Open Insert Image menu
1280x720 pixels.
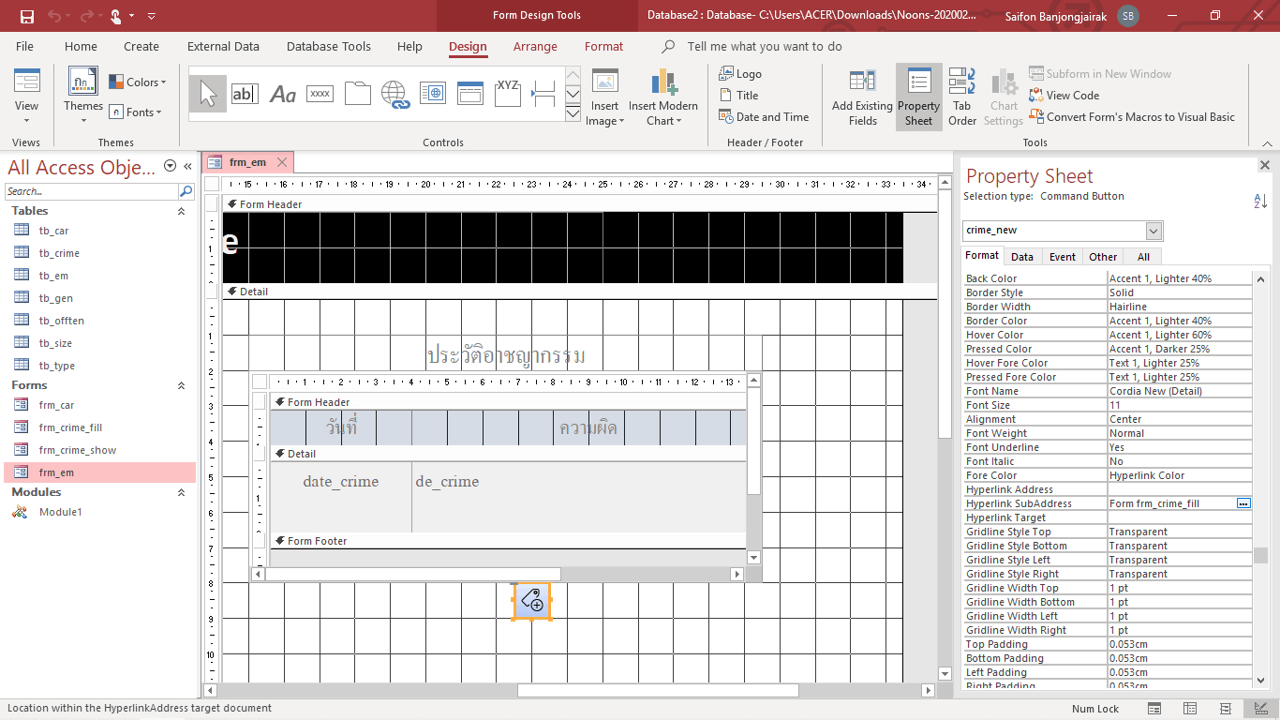[605, 98]
